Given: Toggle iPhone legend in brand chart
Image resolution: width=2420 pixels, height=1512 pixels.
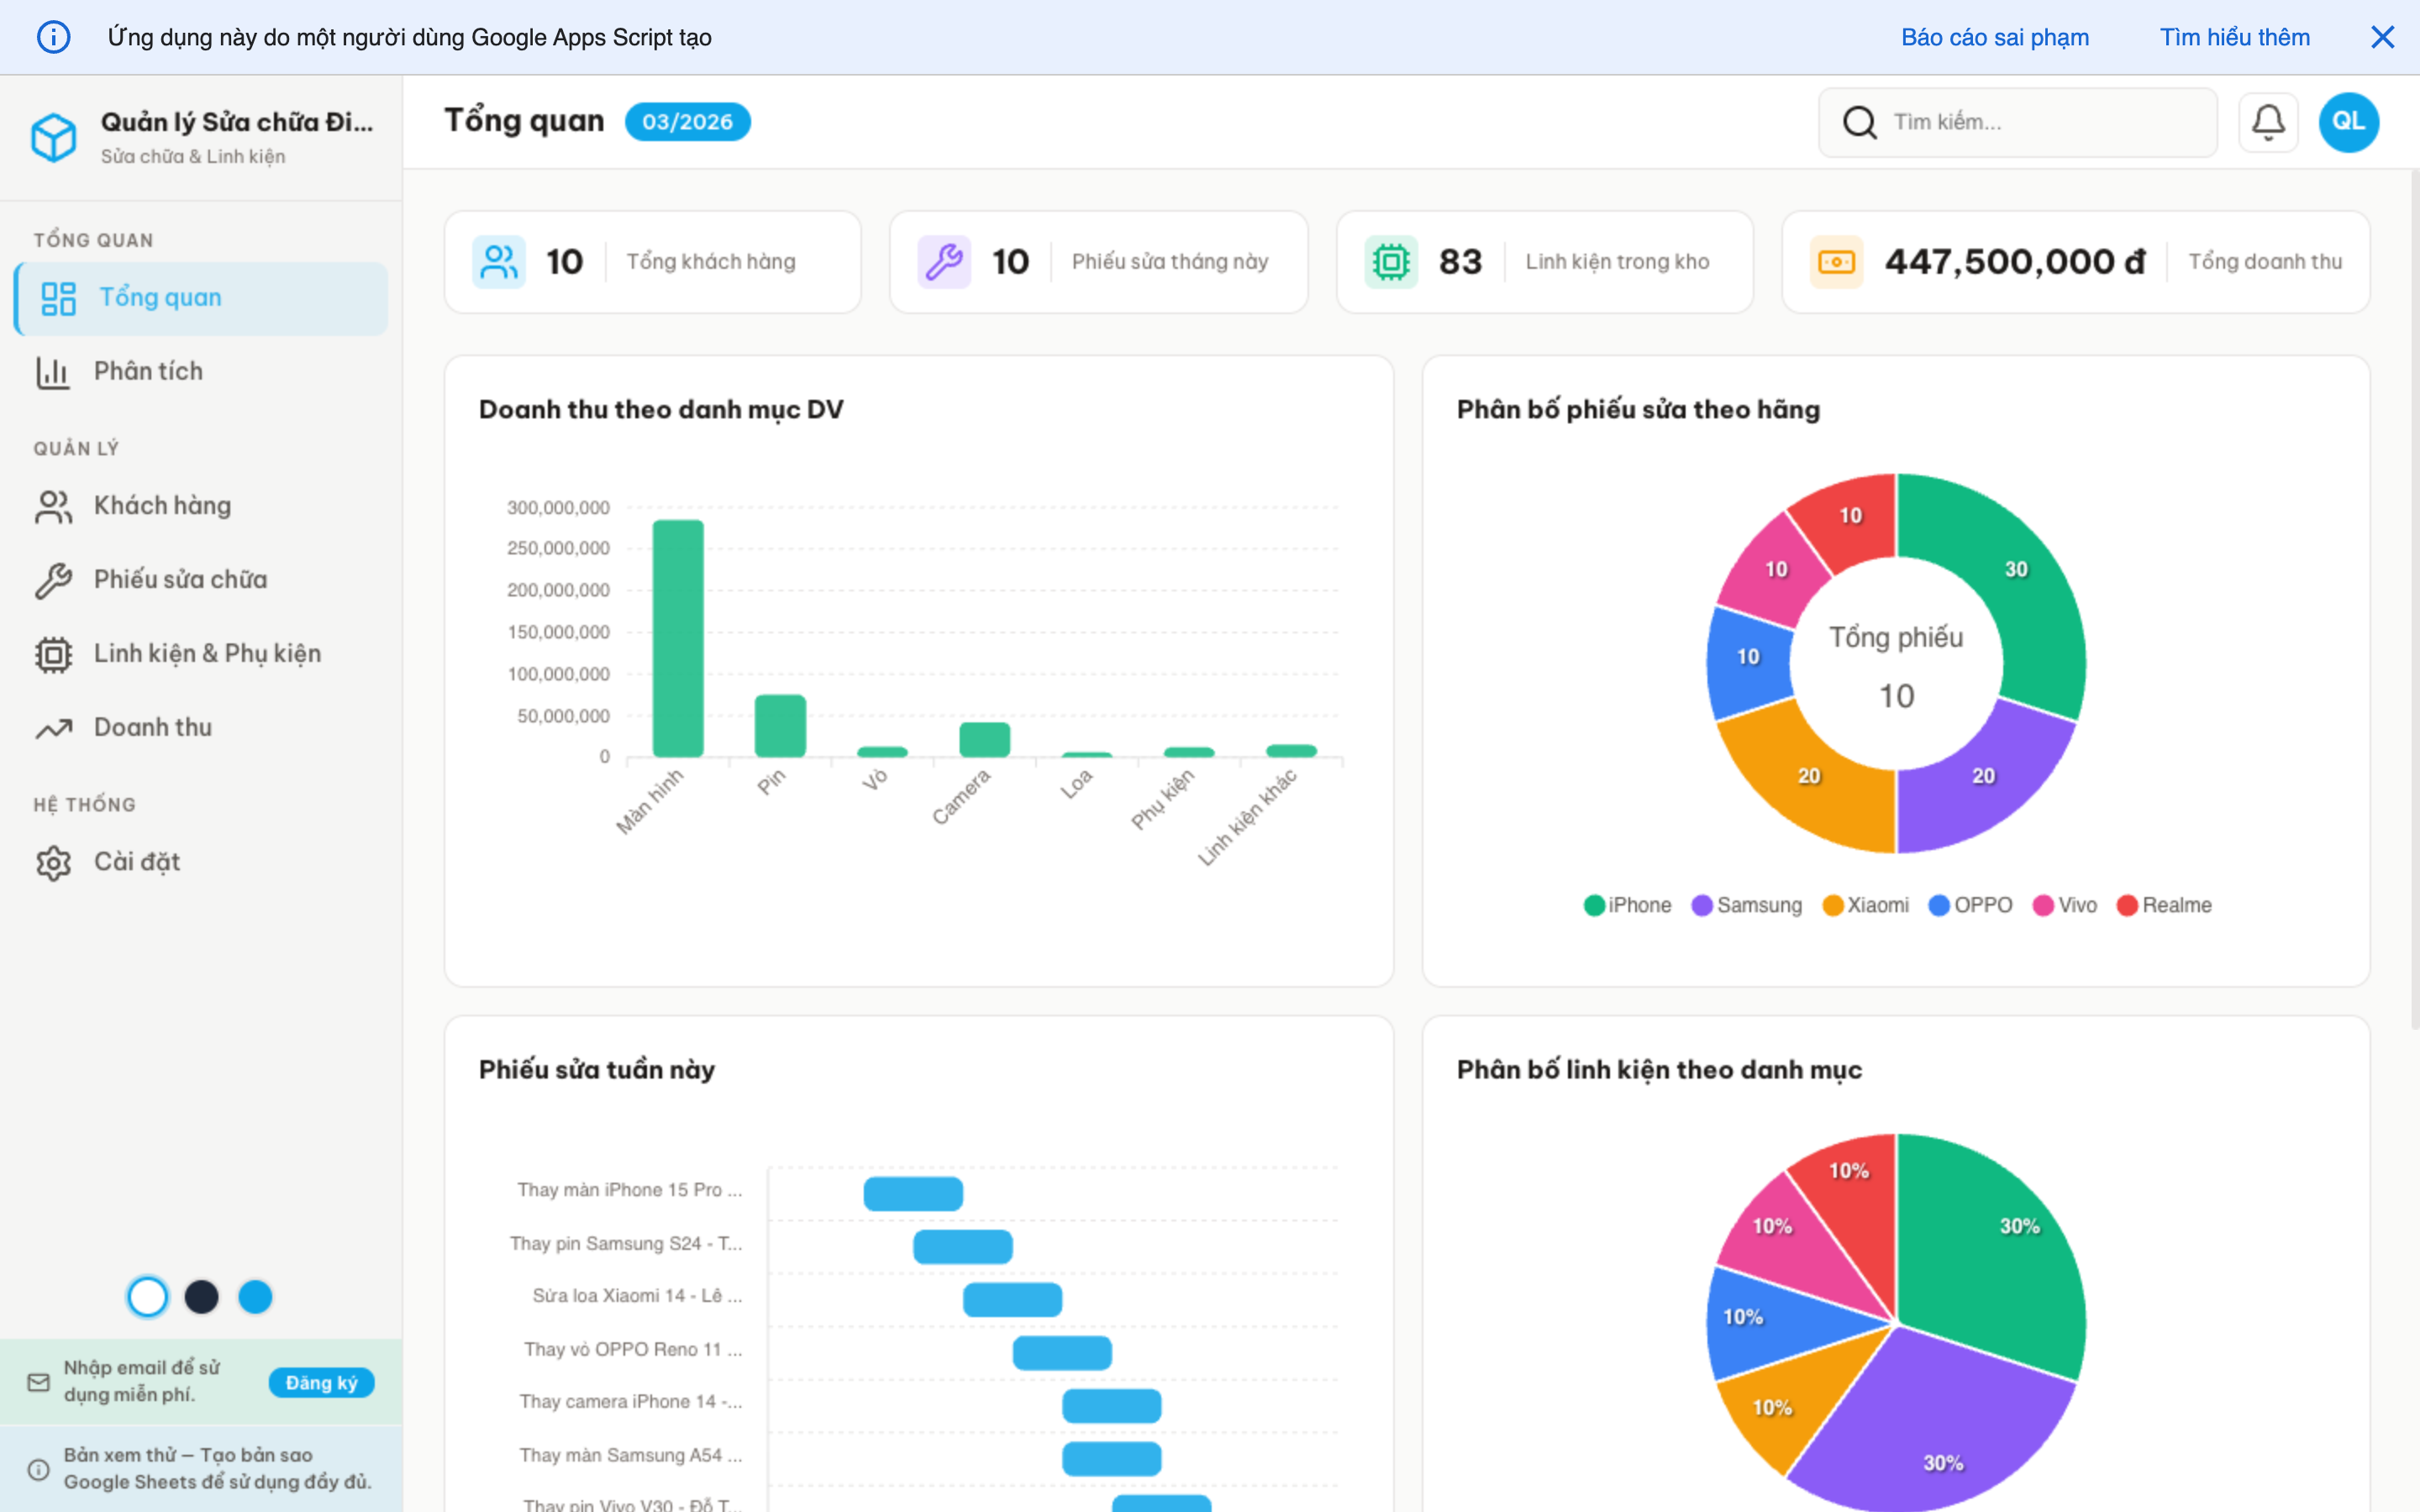Looking at the screenshot, I should pyautogui.click(x=1627, y=905).
